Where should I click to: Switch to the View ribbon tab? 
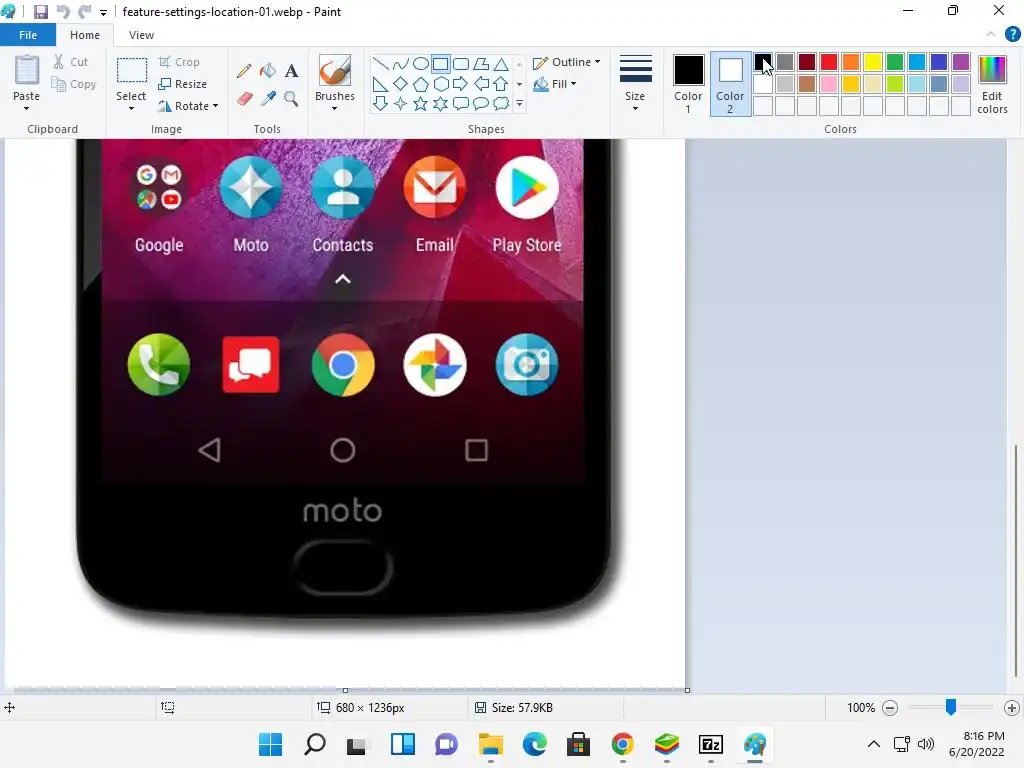tap(141, 35)
